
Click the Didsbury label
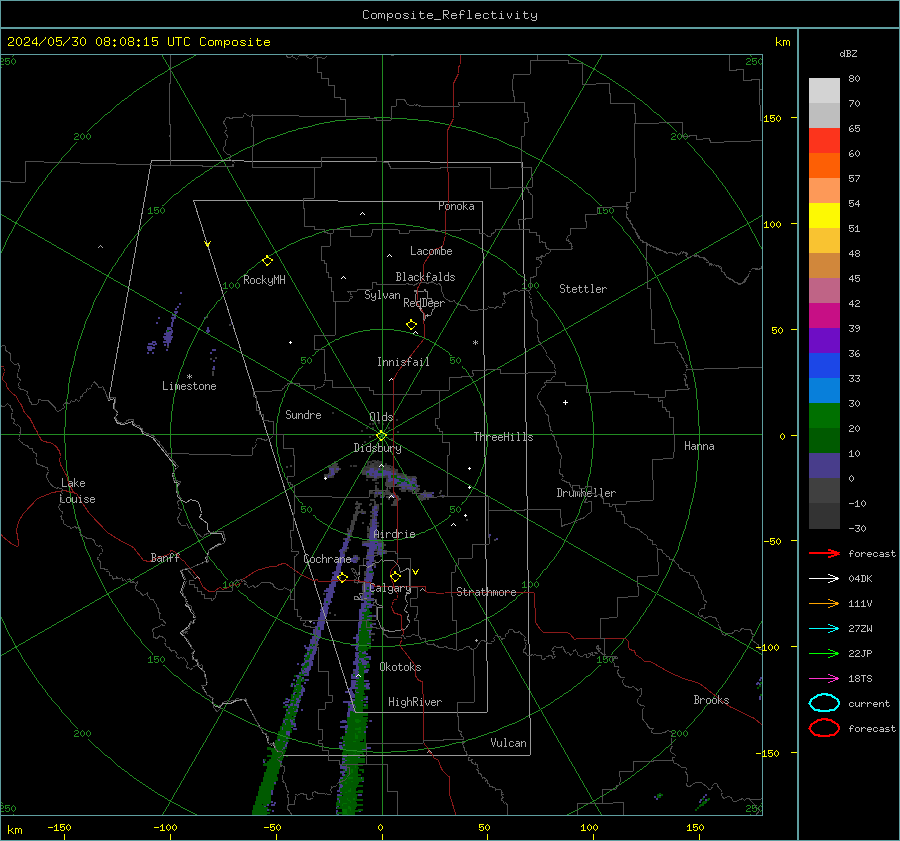[377, 448]
